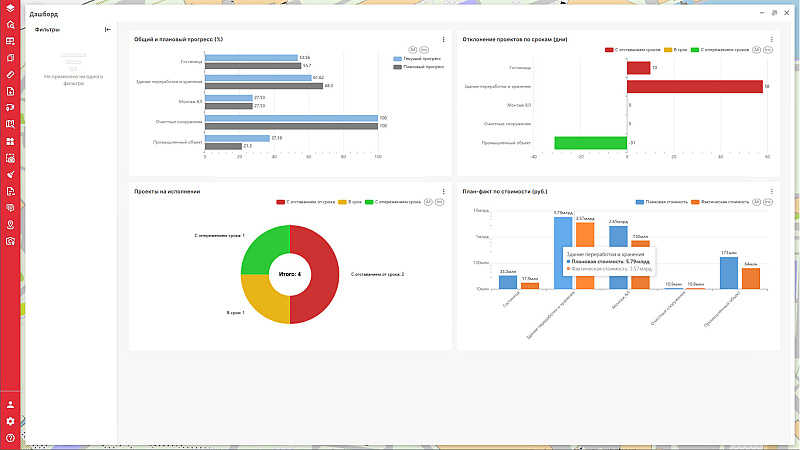Click Inv button in Отклонение проектов legend
Image resolution: width=800 pixels, height=450 pixels.
[x=769, y=49]
